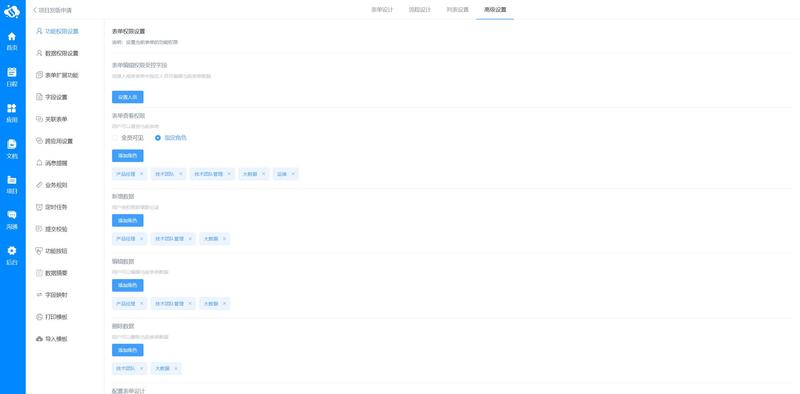The height and width of the screenshot is (394, 800).
Task: Click the 表单查看权限 section label
Action: 129,116
